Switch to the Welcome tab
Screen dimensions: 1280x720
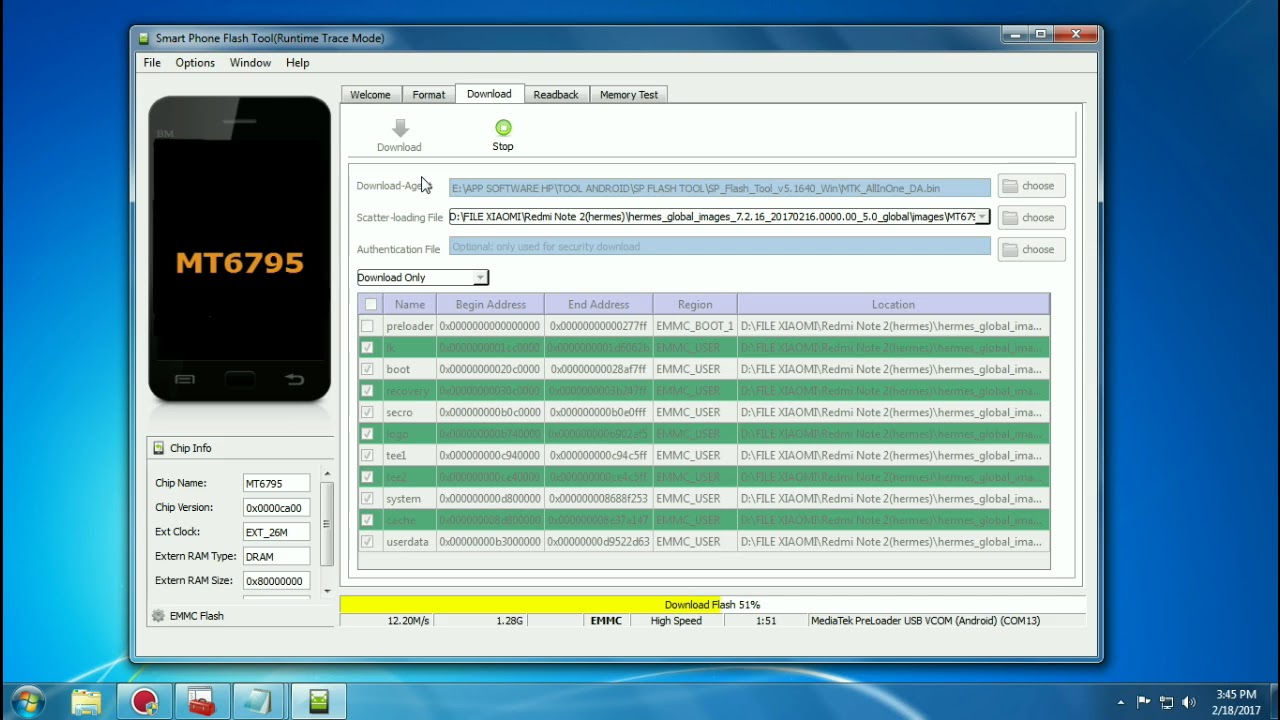(x=370, y=94)
